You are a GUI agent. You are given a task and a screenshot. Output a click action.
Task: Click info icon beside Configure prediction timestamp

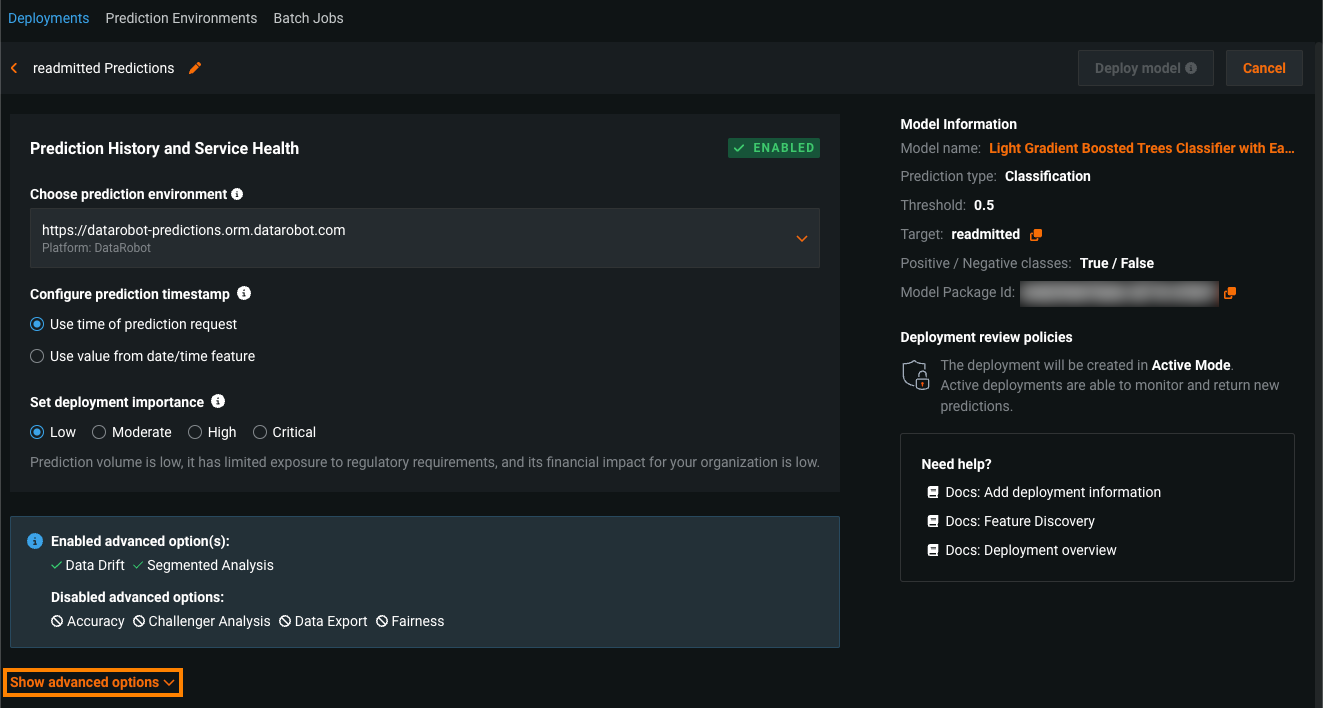coord(244,294)
